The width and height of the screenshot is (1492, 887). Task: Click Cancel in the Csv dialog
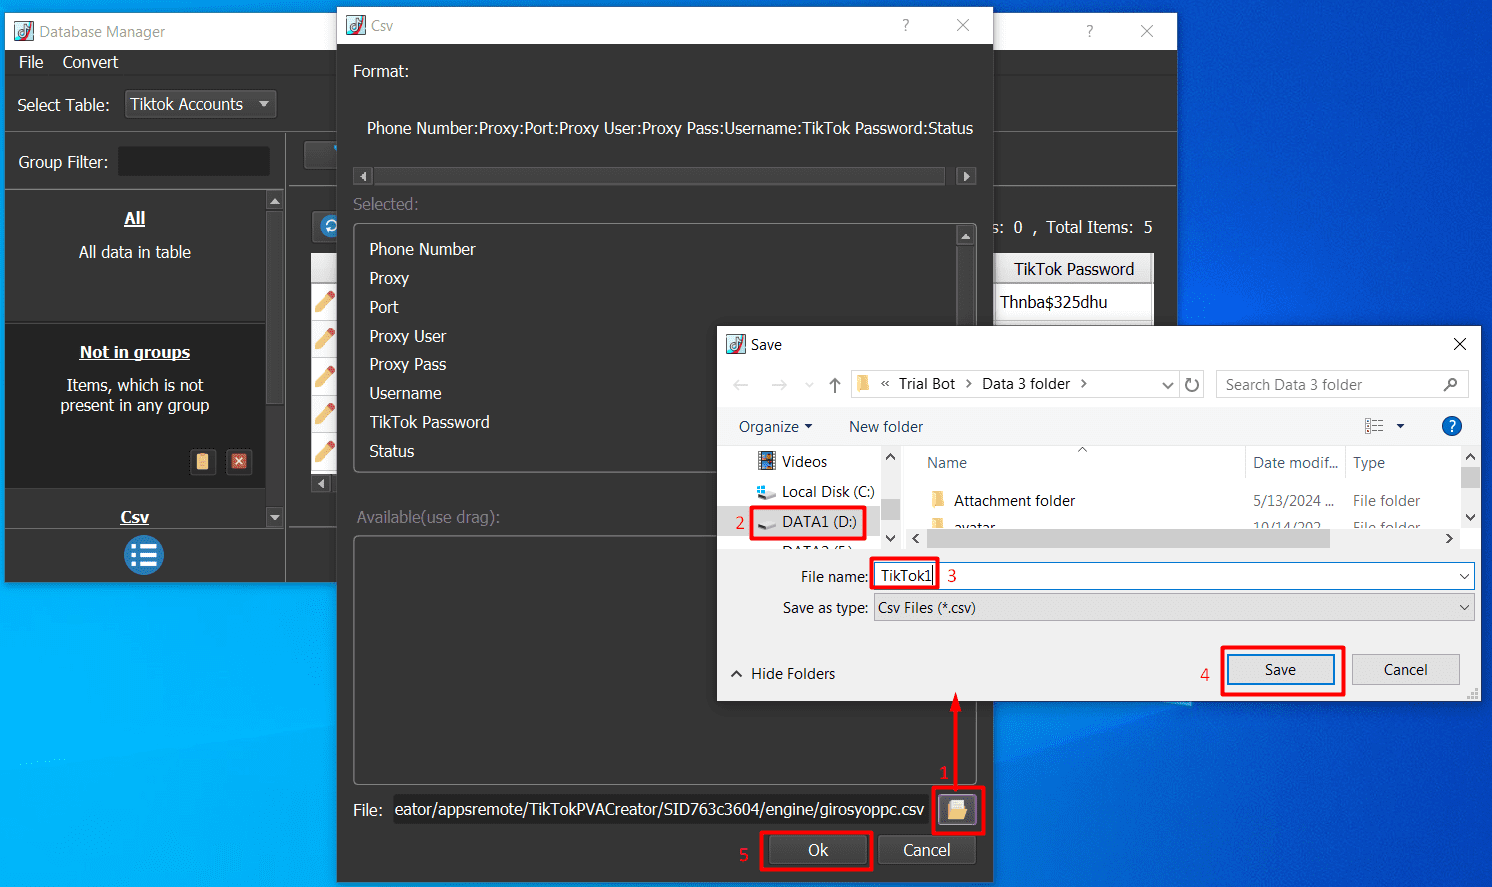coord(927,850)
